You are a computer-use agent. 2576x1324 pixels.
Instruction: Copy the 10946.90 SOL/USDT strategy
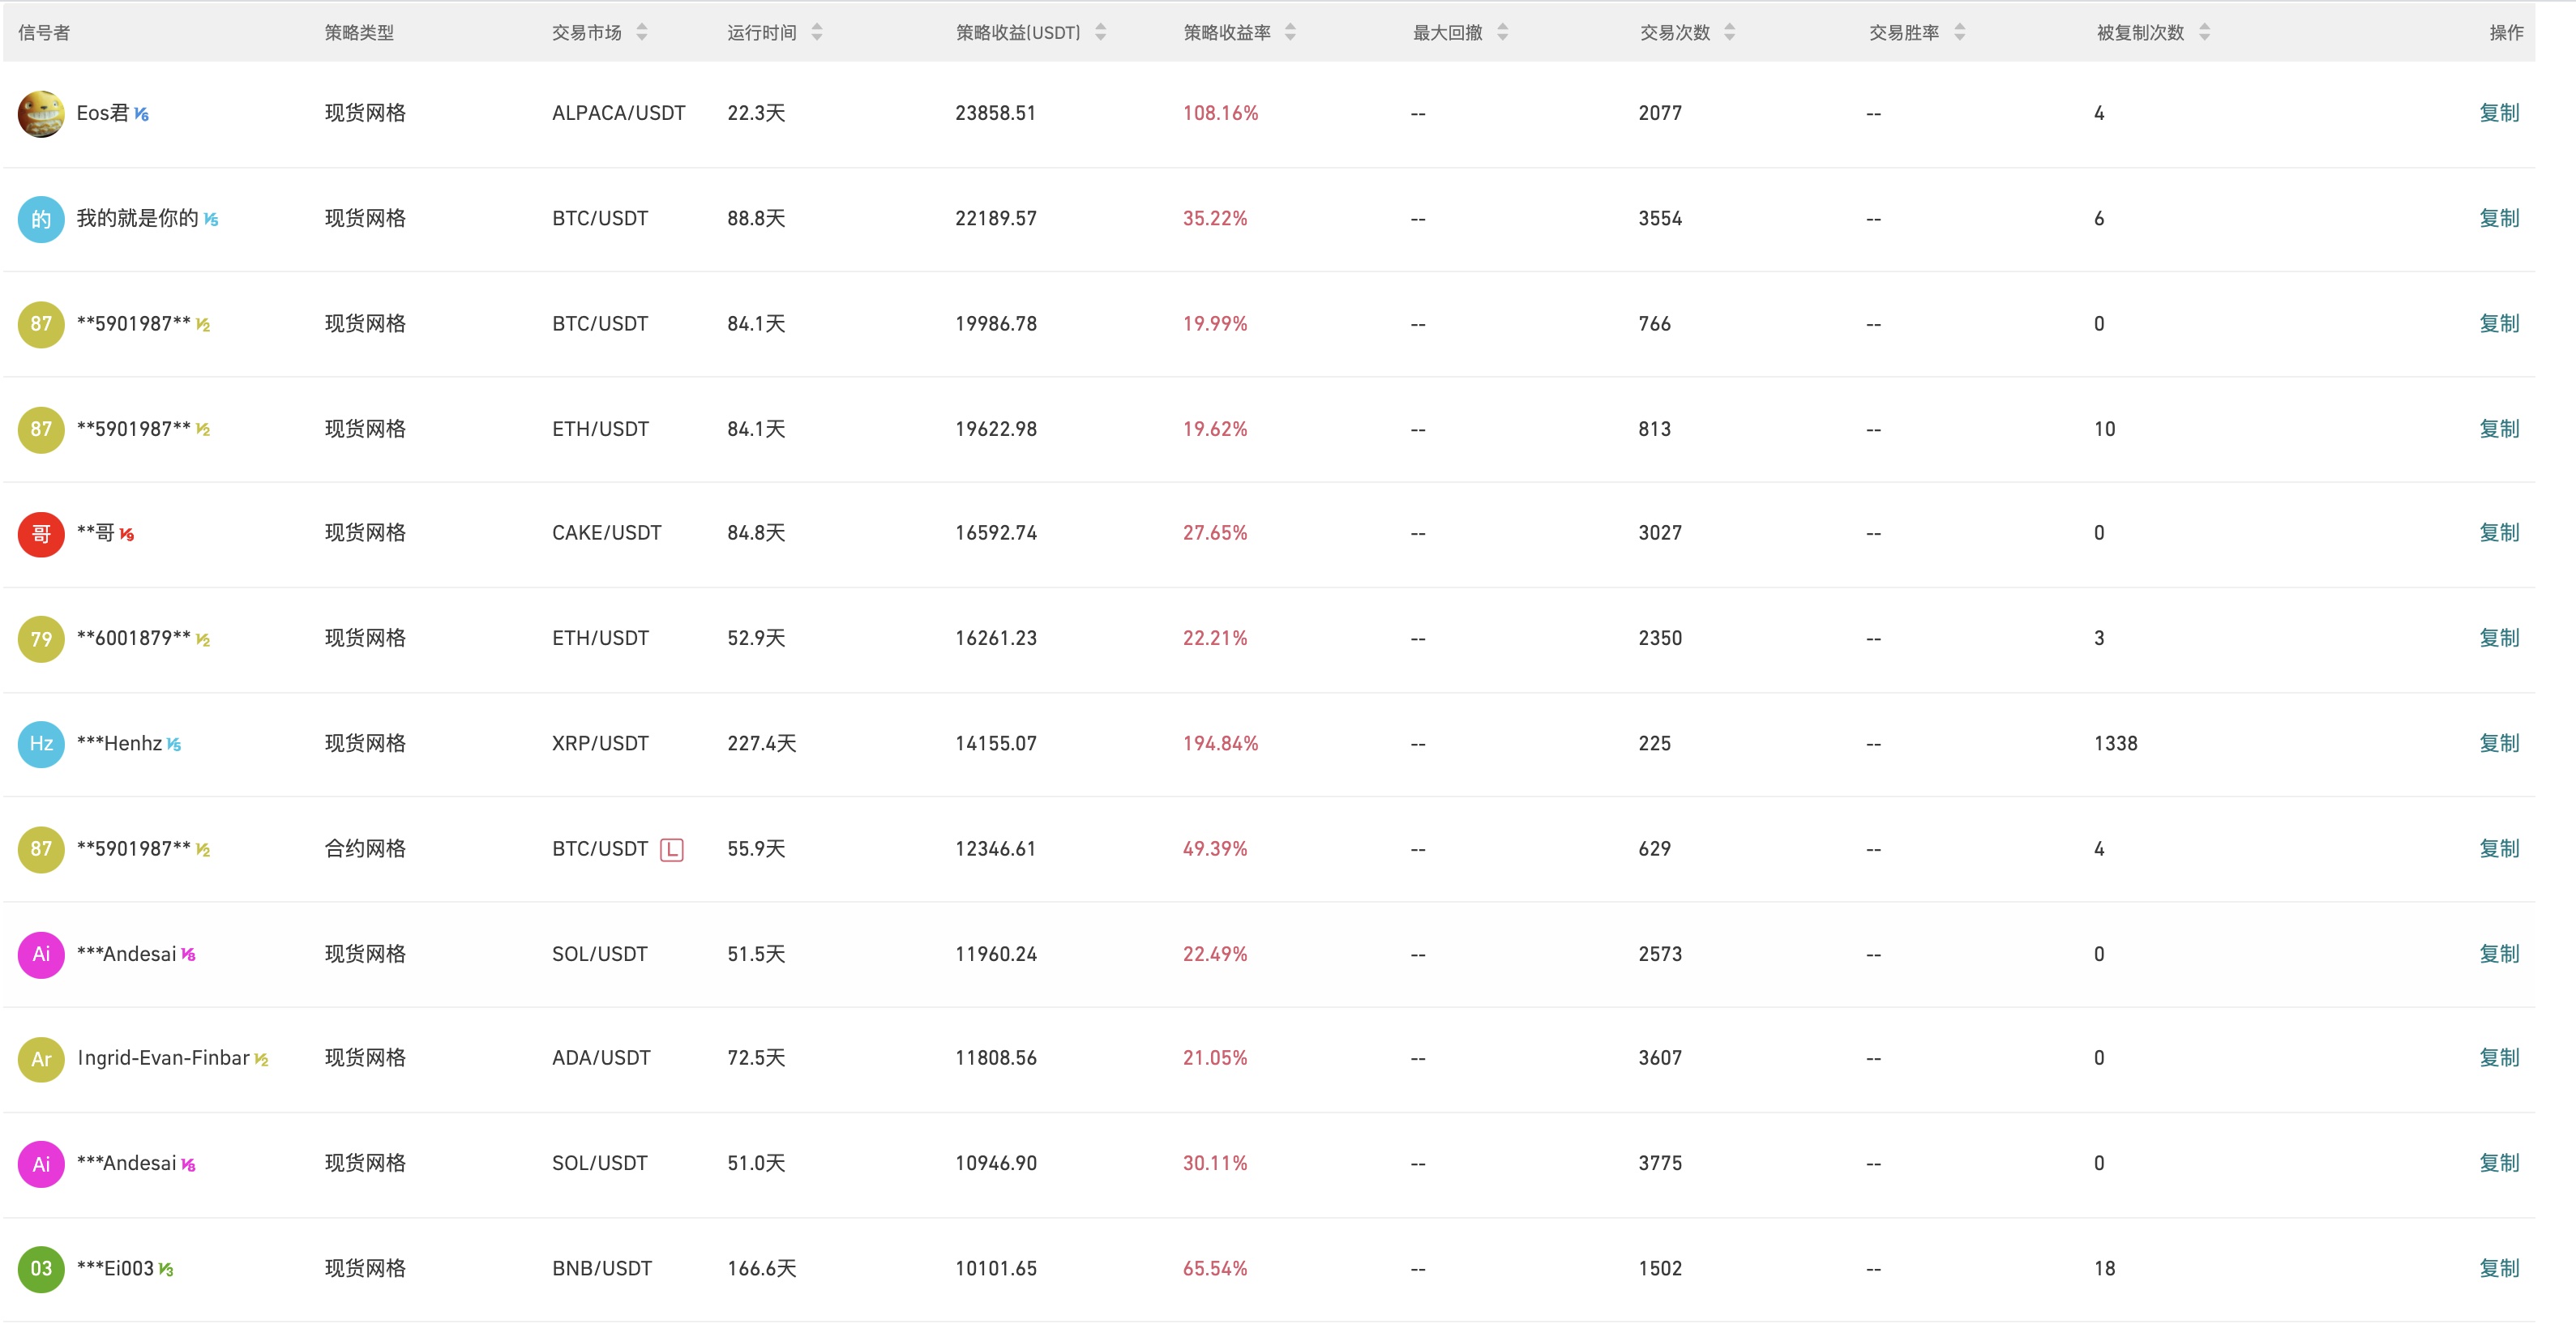2499,1162
